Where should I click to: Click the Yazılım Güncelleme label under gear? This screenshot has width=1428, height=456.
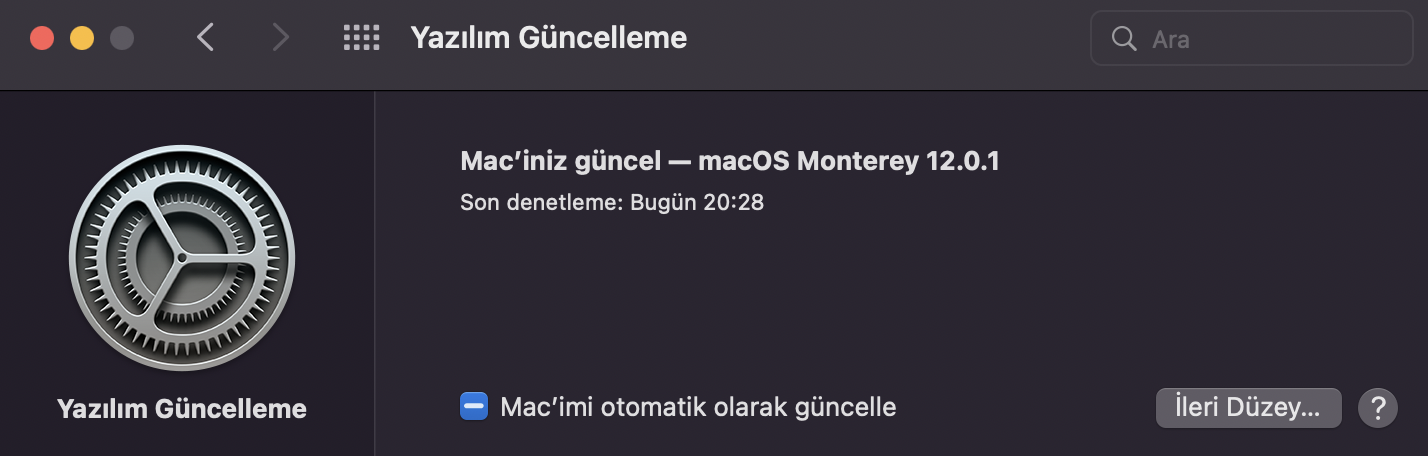(x=182, y=409)
